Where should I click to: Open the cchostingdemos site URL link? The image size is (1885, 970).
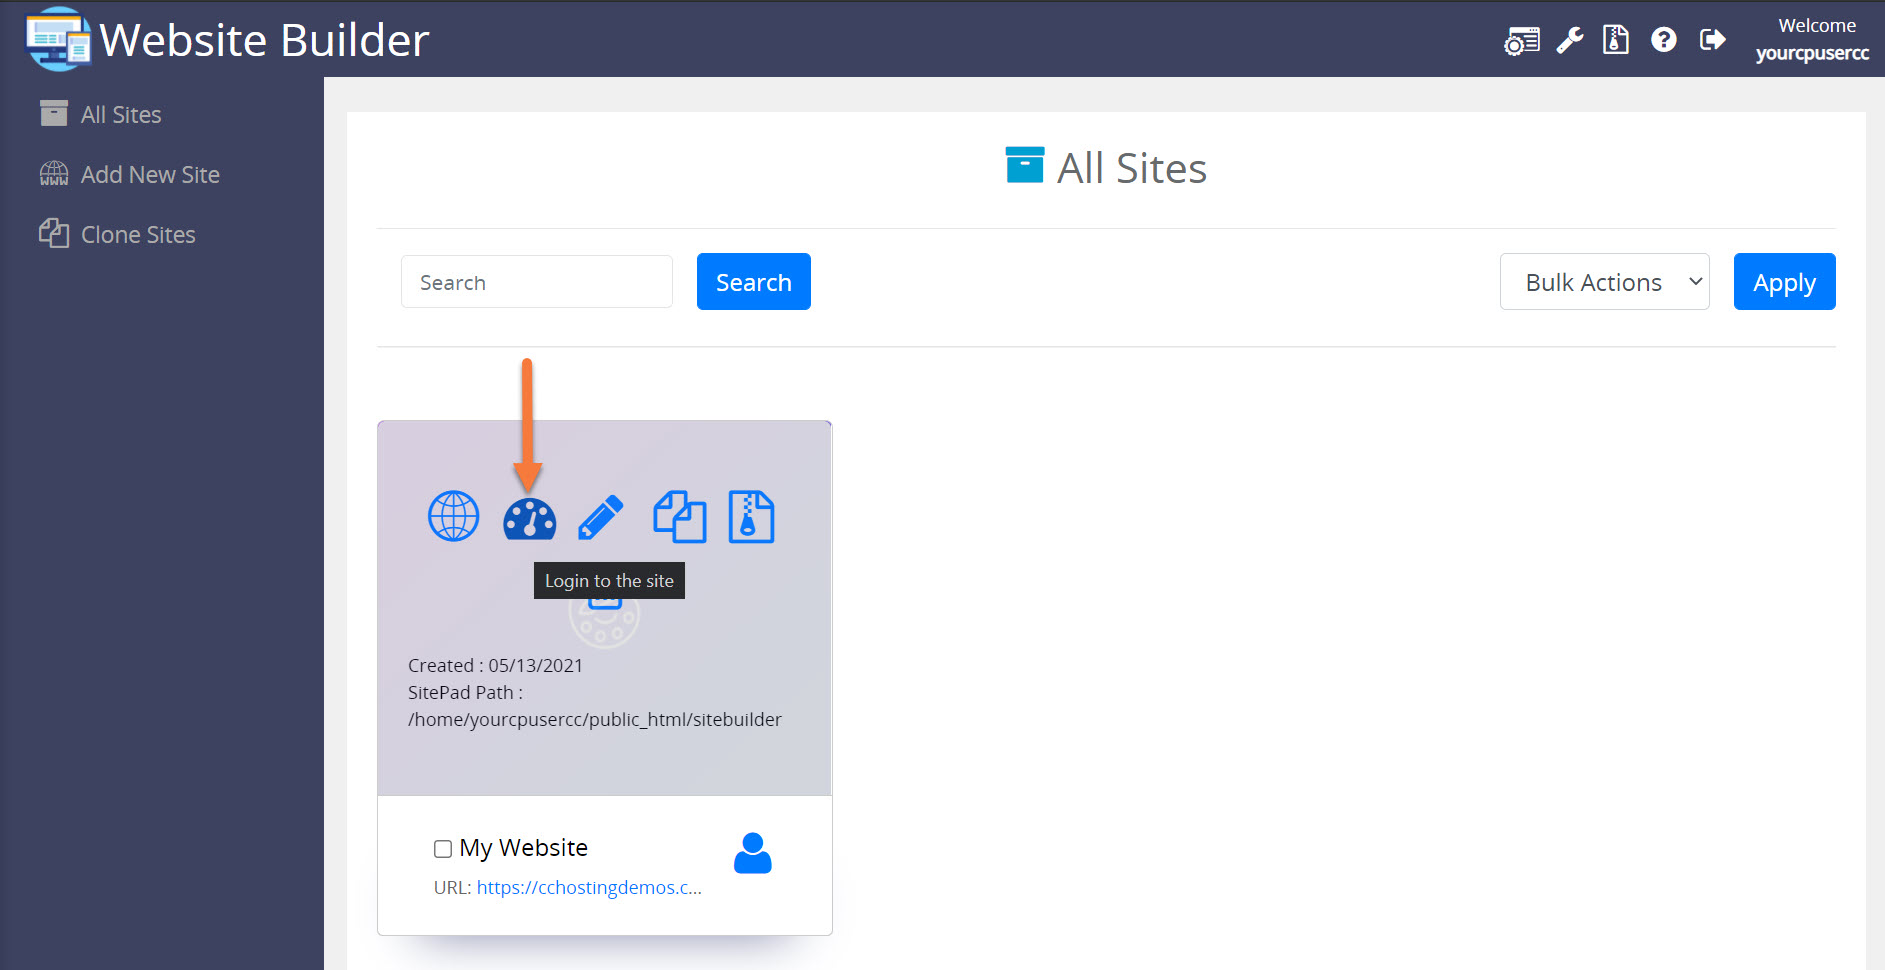click(588, 888)
